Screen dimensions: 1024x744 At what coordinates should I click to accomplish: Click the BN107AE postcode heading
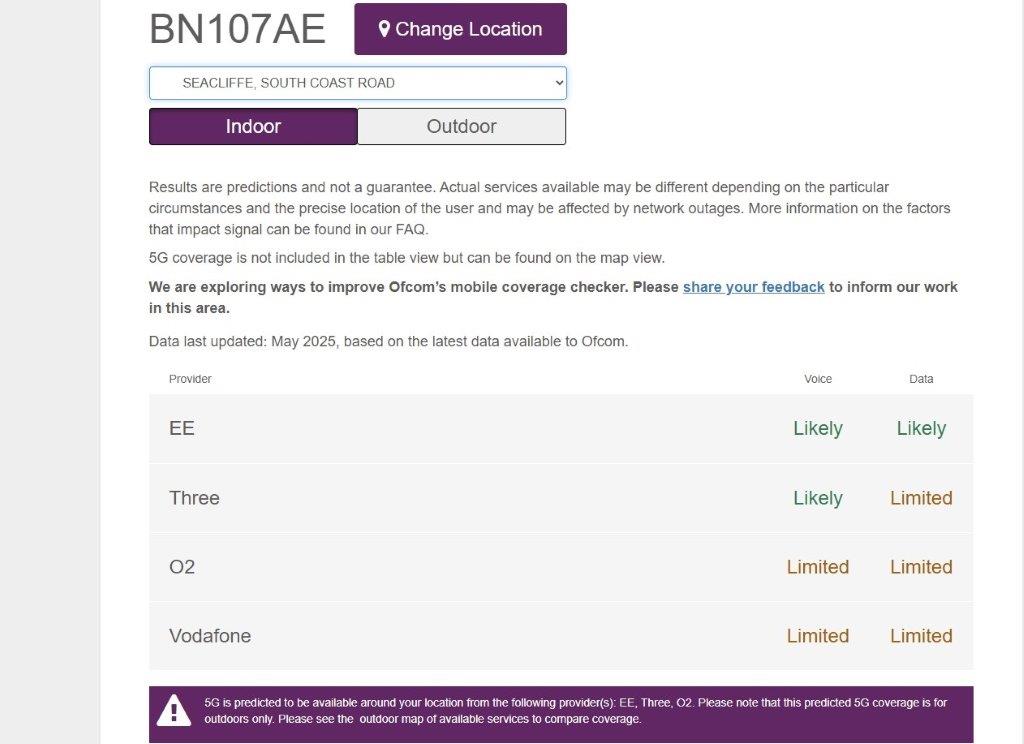[x=237, y=29]
